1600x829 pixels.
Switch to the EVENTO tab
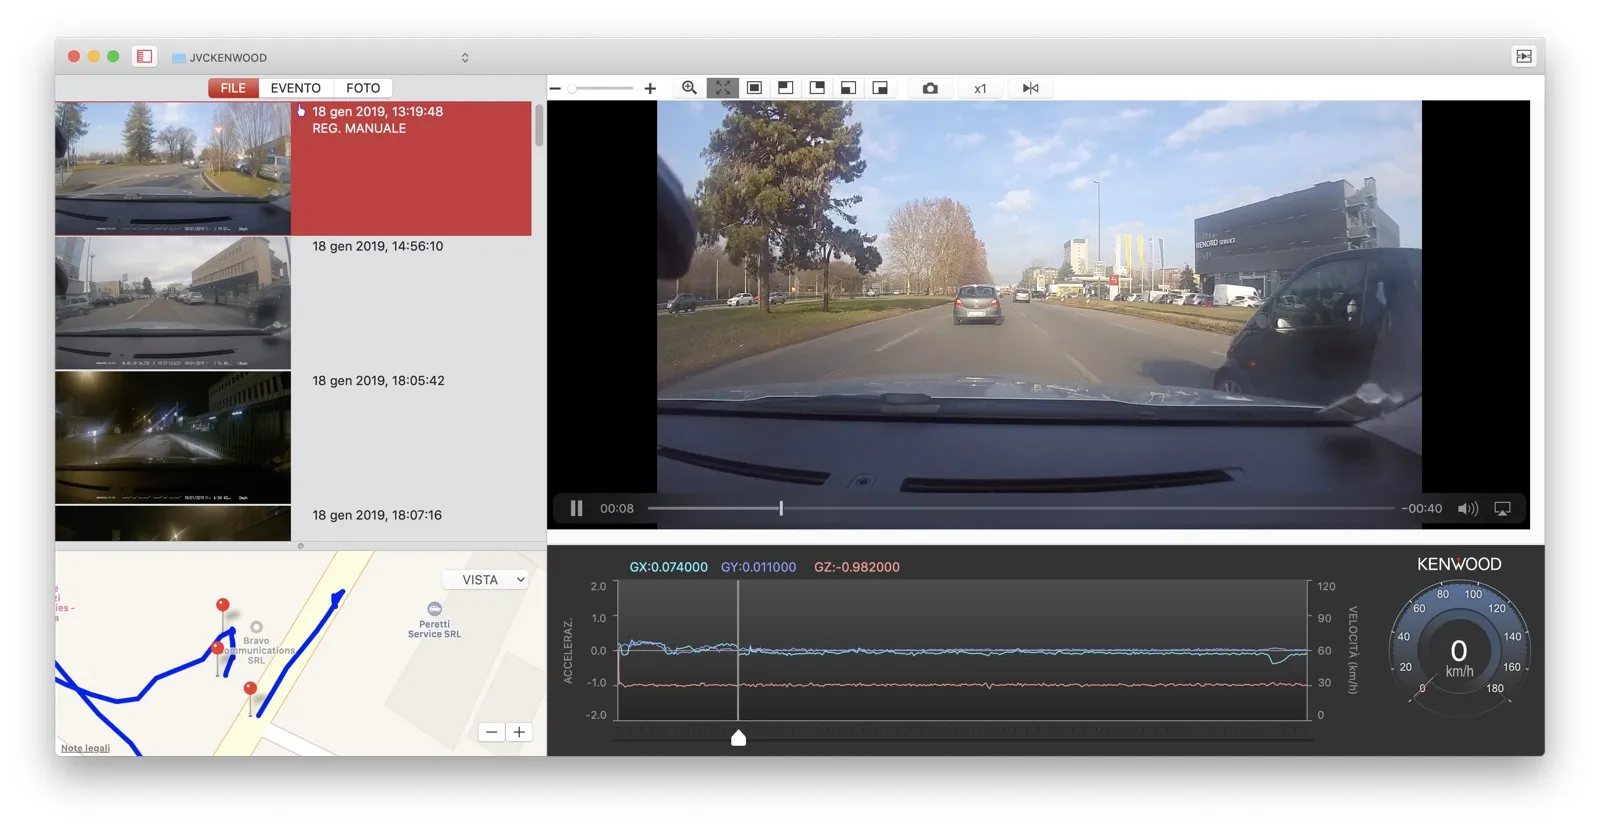pyautogui.click(x=296, y=88)
